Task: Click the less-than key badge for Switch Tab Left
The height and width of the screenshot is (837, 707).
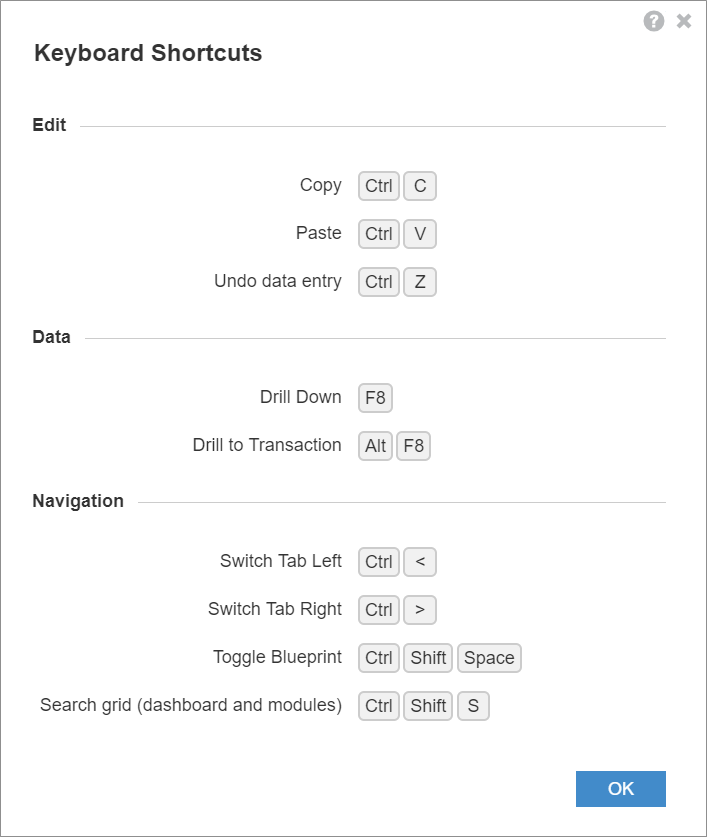Action: pos(420,562)
